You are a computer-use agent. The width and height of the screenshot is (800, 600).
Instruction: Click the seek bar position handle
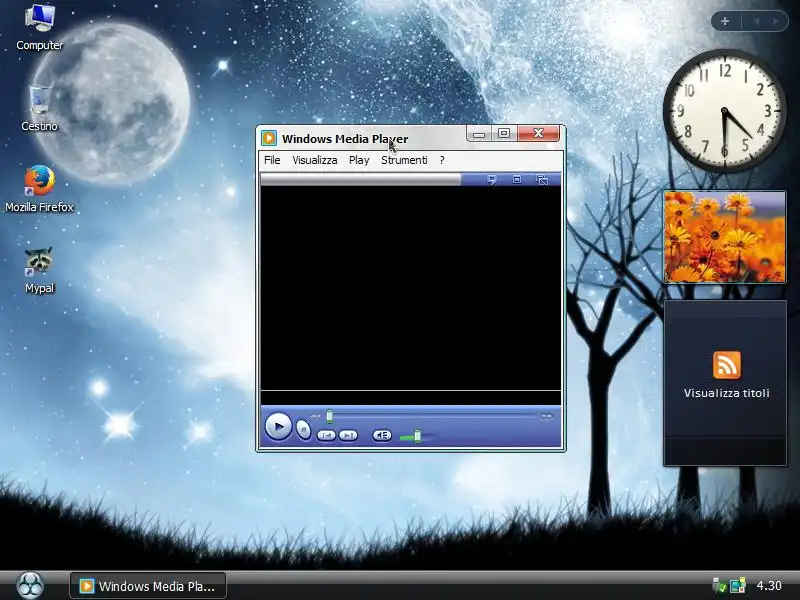point(330,416)
